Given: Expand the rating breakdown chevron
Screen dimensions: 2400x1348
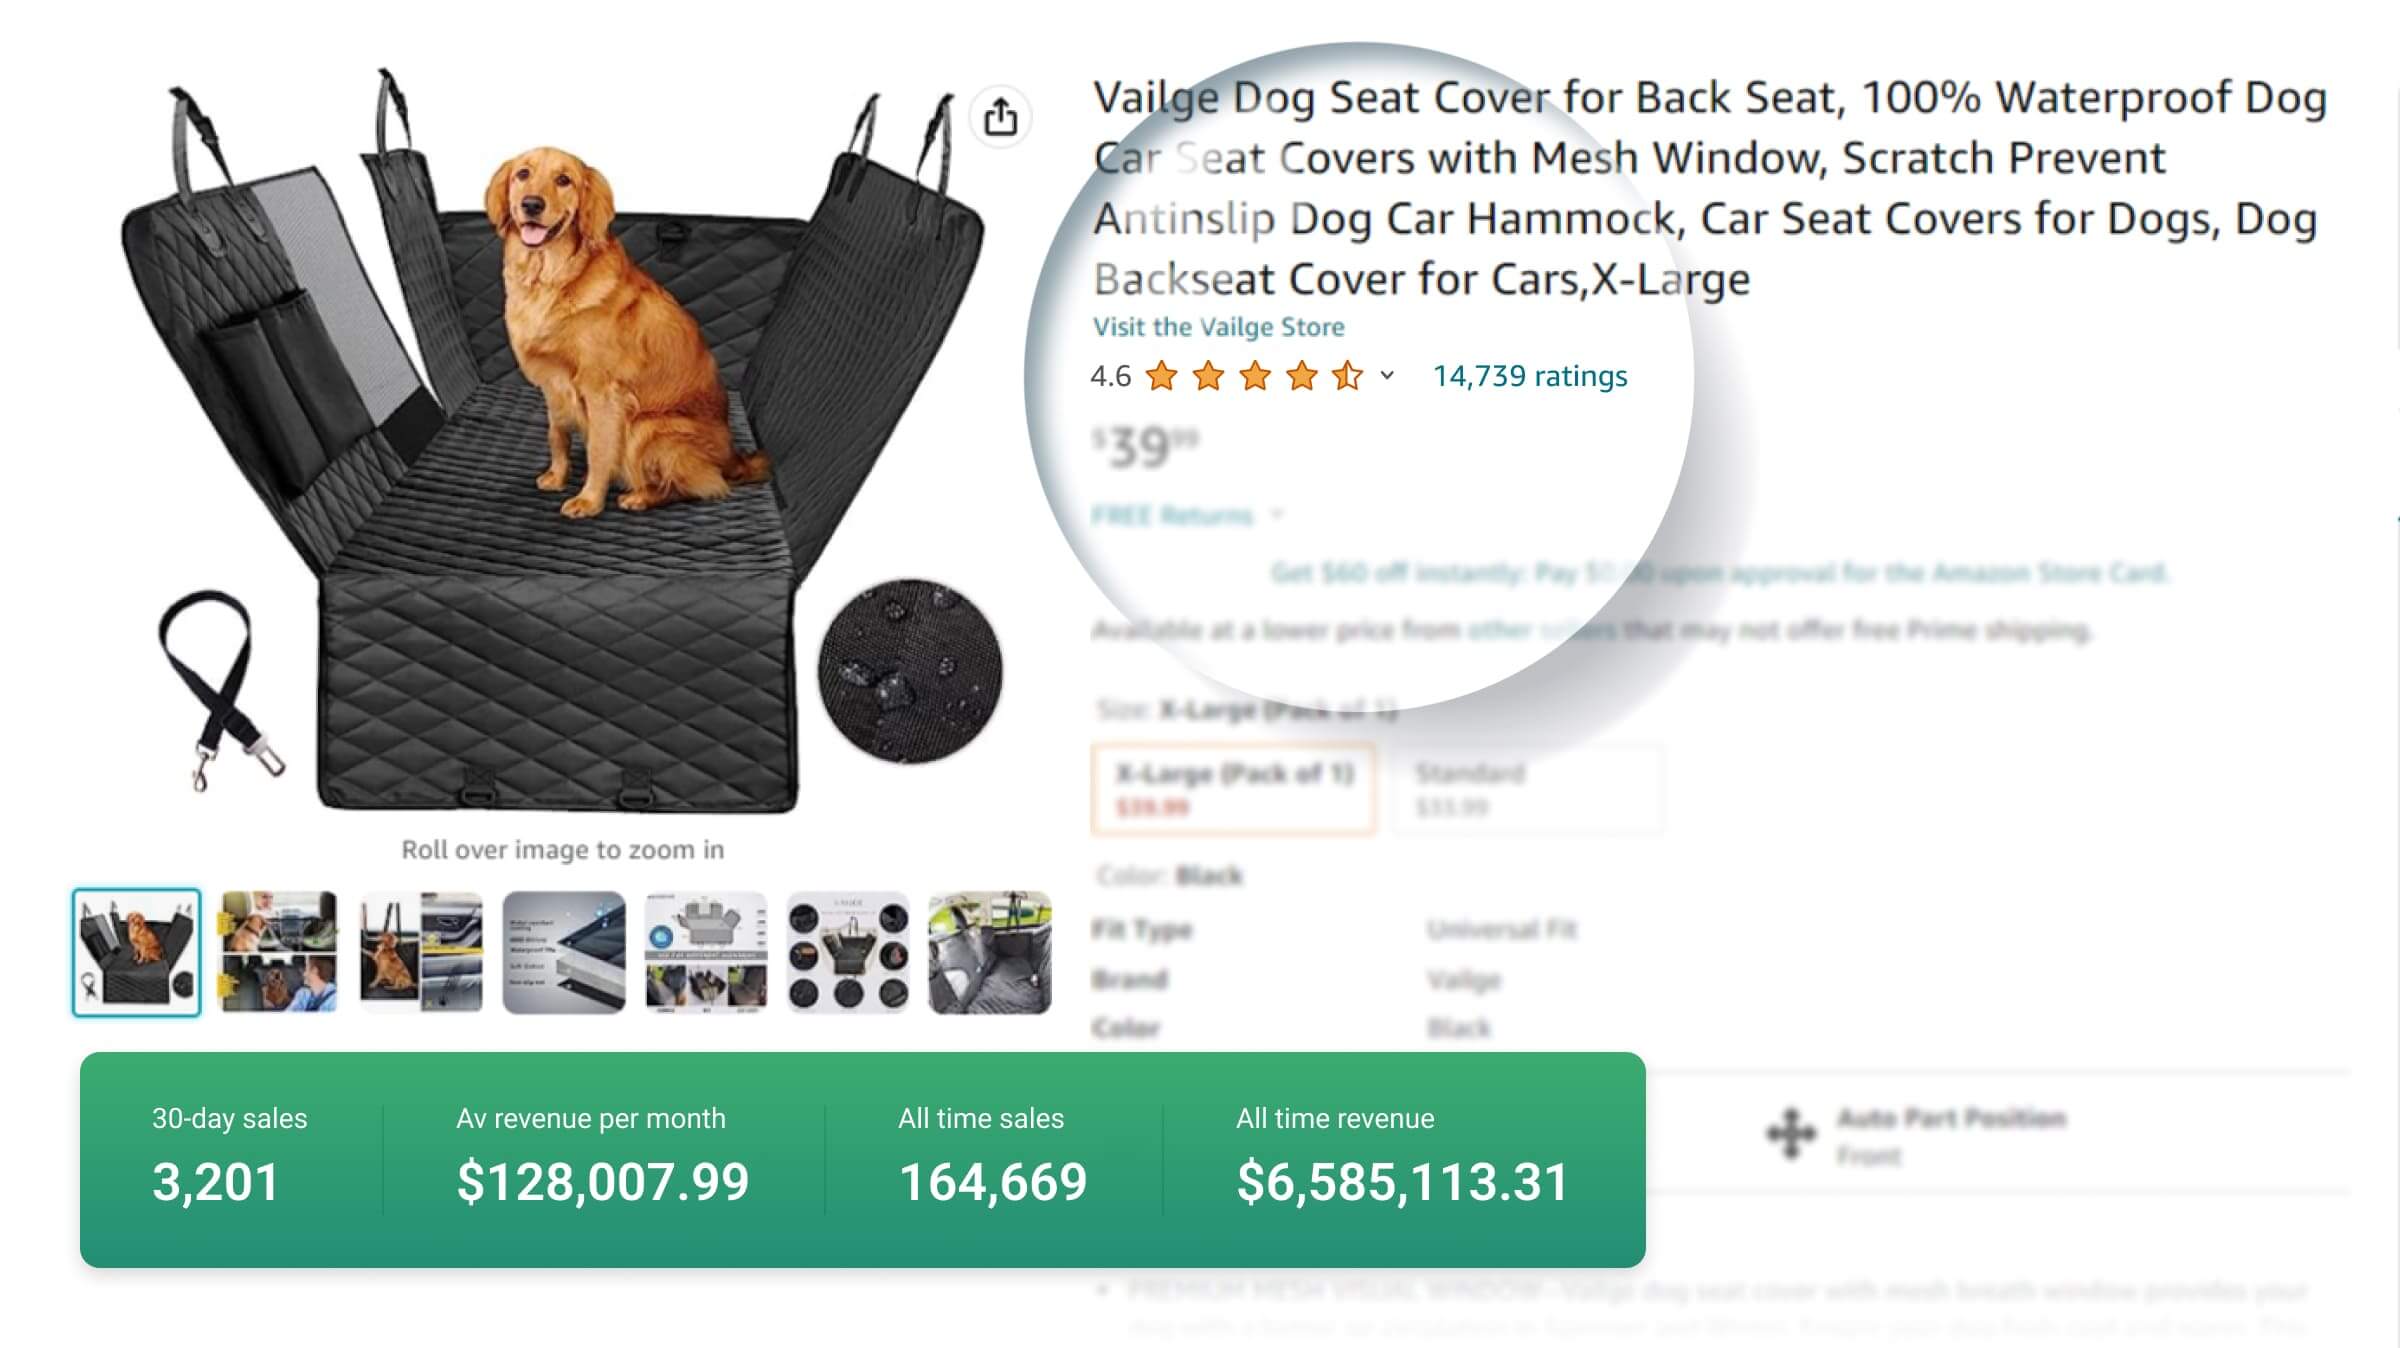Looking at the screenshot, I should point(1387,376).
